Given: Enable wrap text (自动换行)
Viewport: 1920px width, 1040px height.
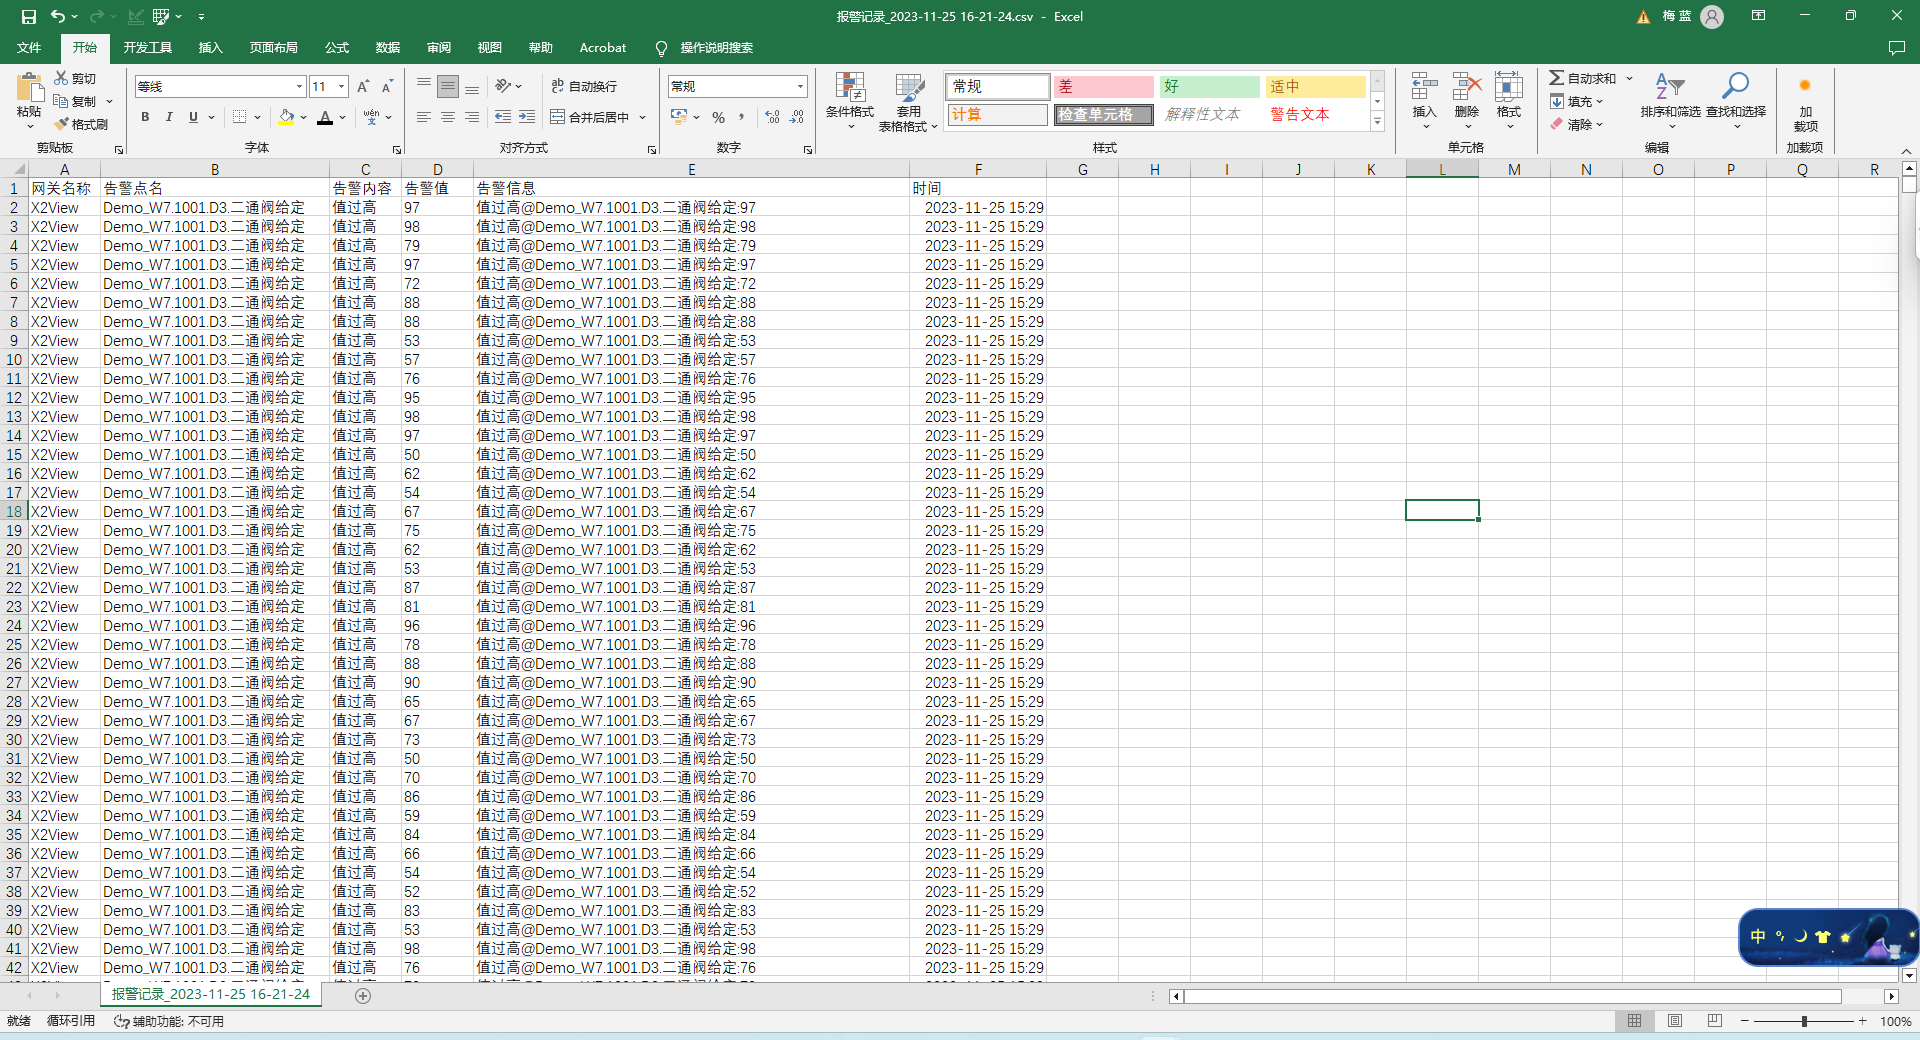Looking at the screenshot, I should point(584,87).
